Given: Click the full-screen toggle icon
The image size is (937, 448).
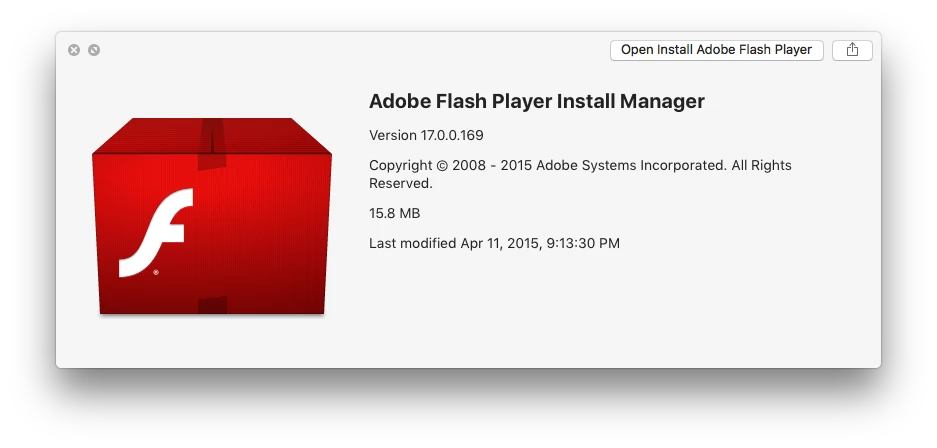Looking at the screenshot, I should click(x=94, y=50).
